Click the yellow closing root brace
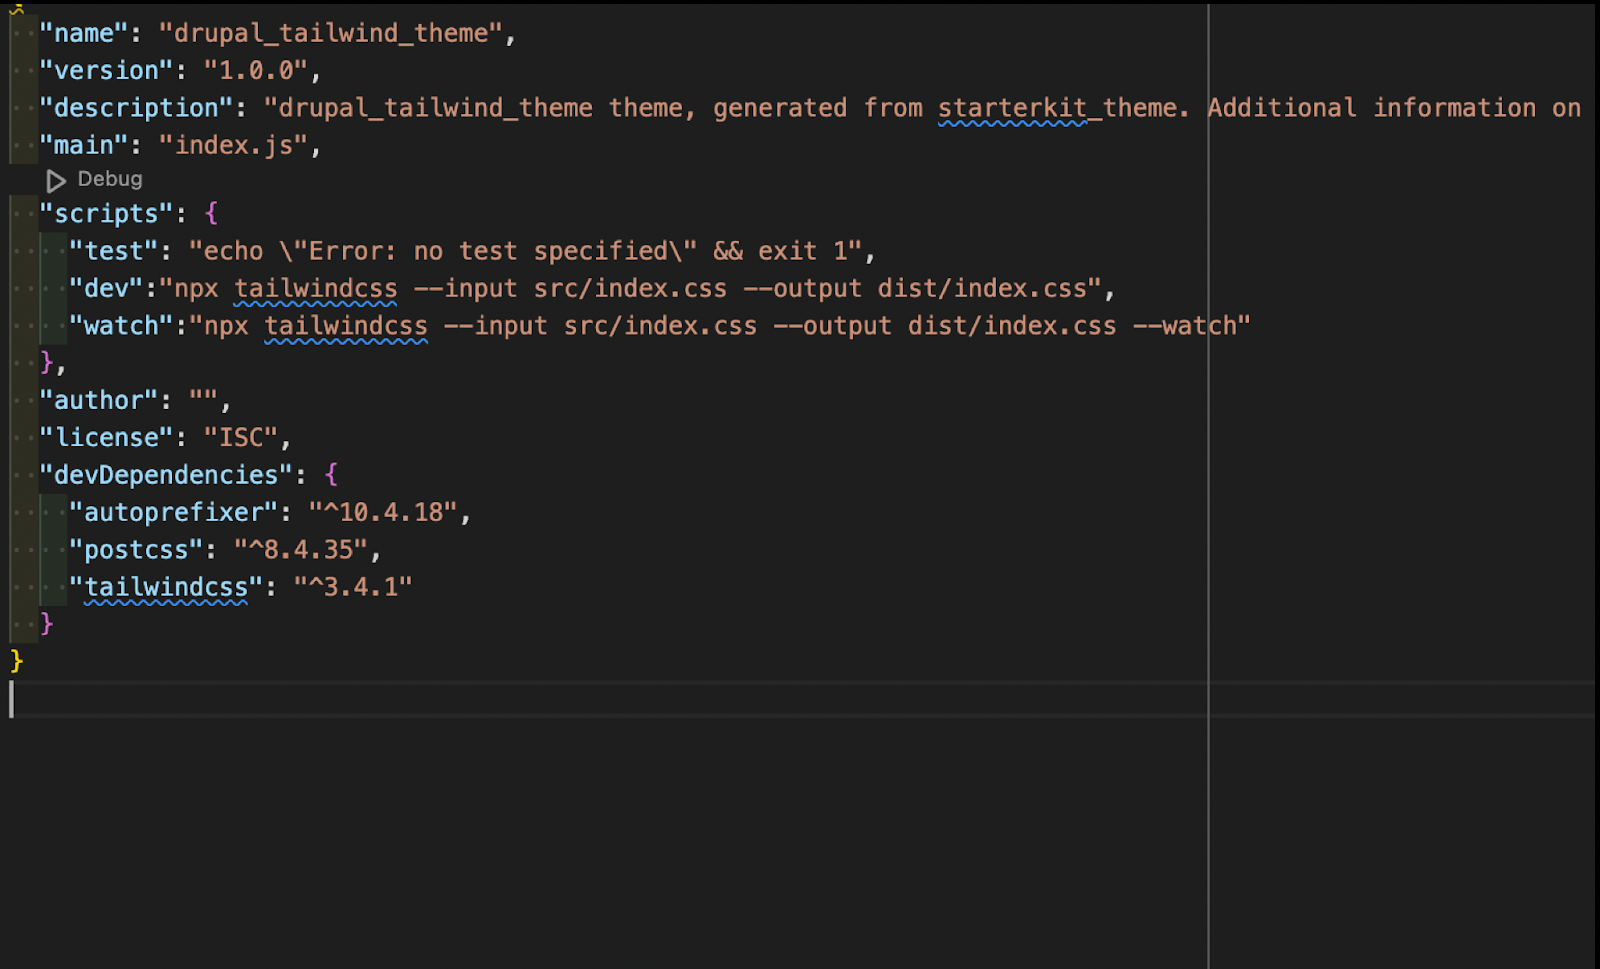 coord(16,662)
